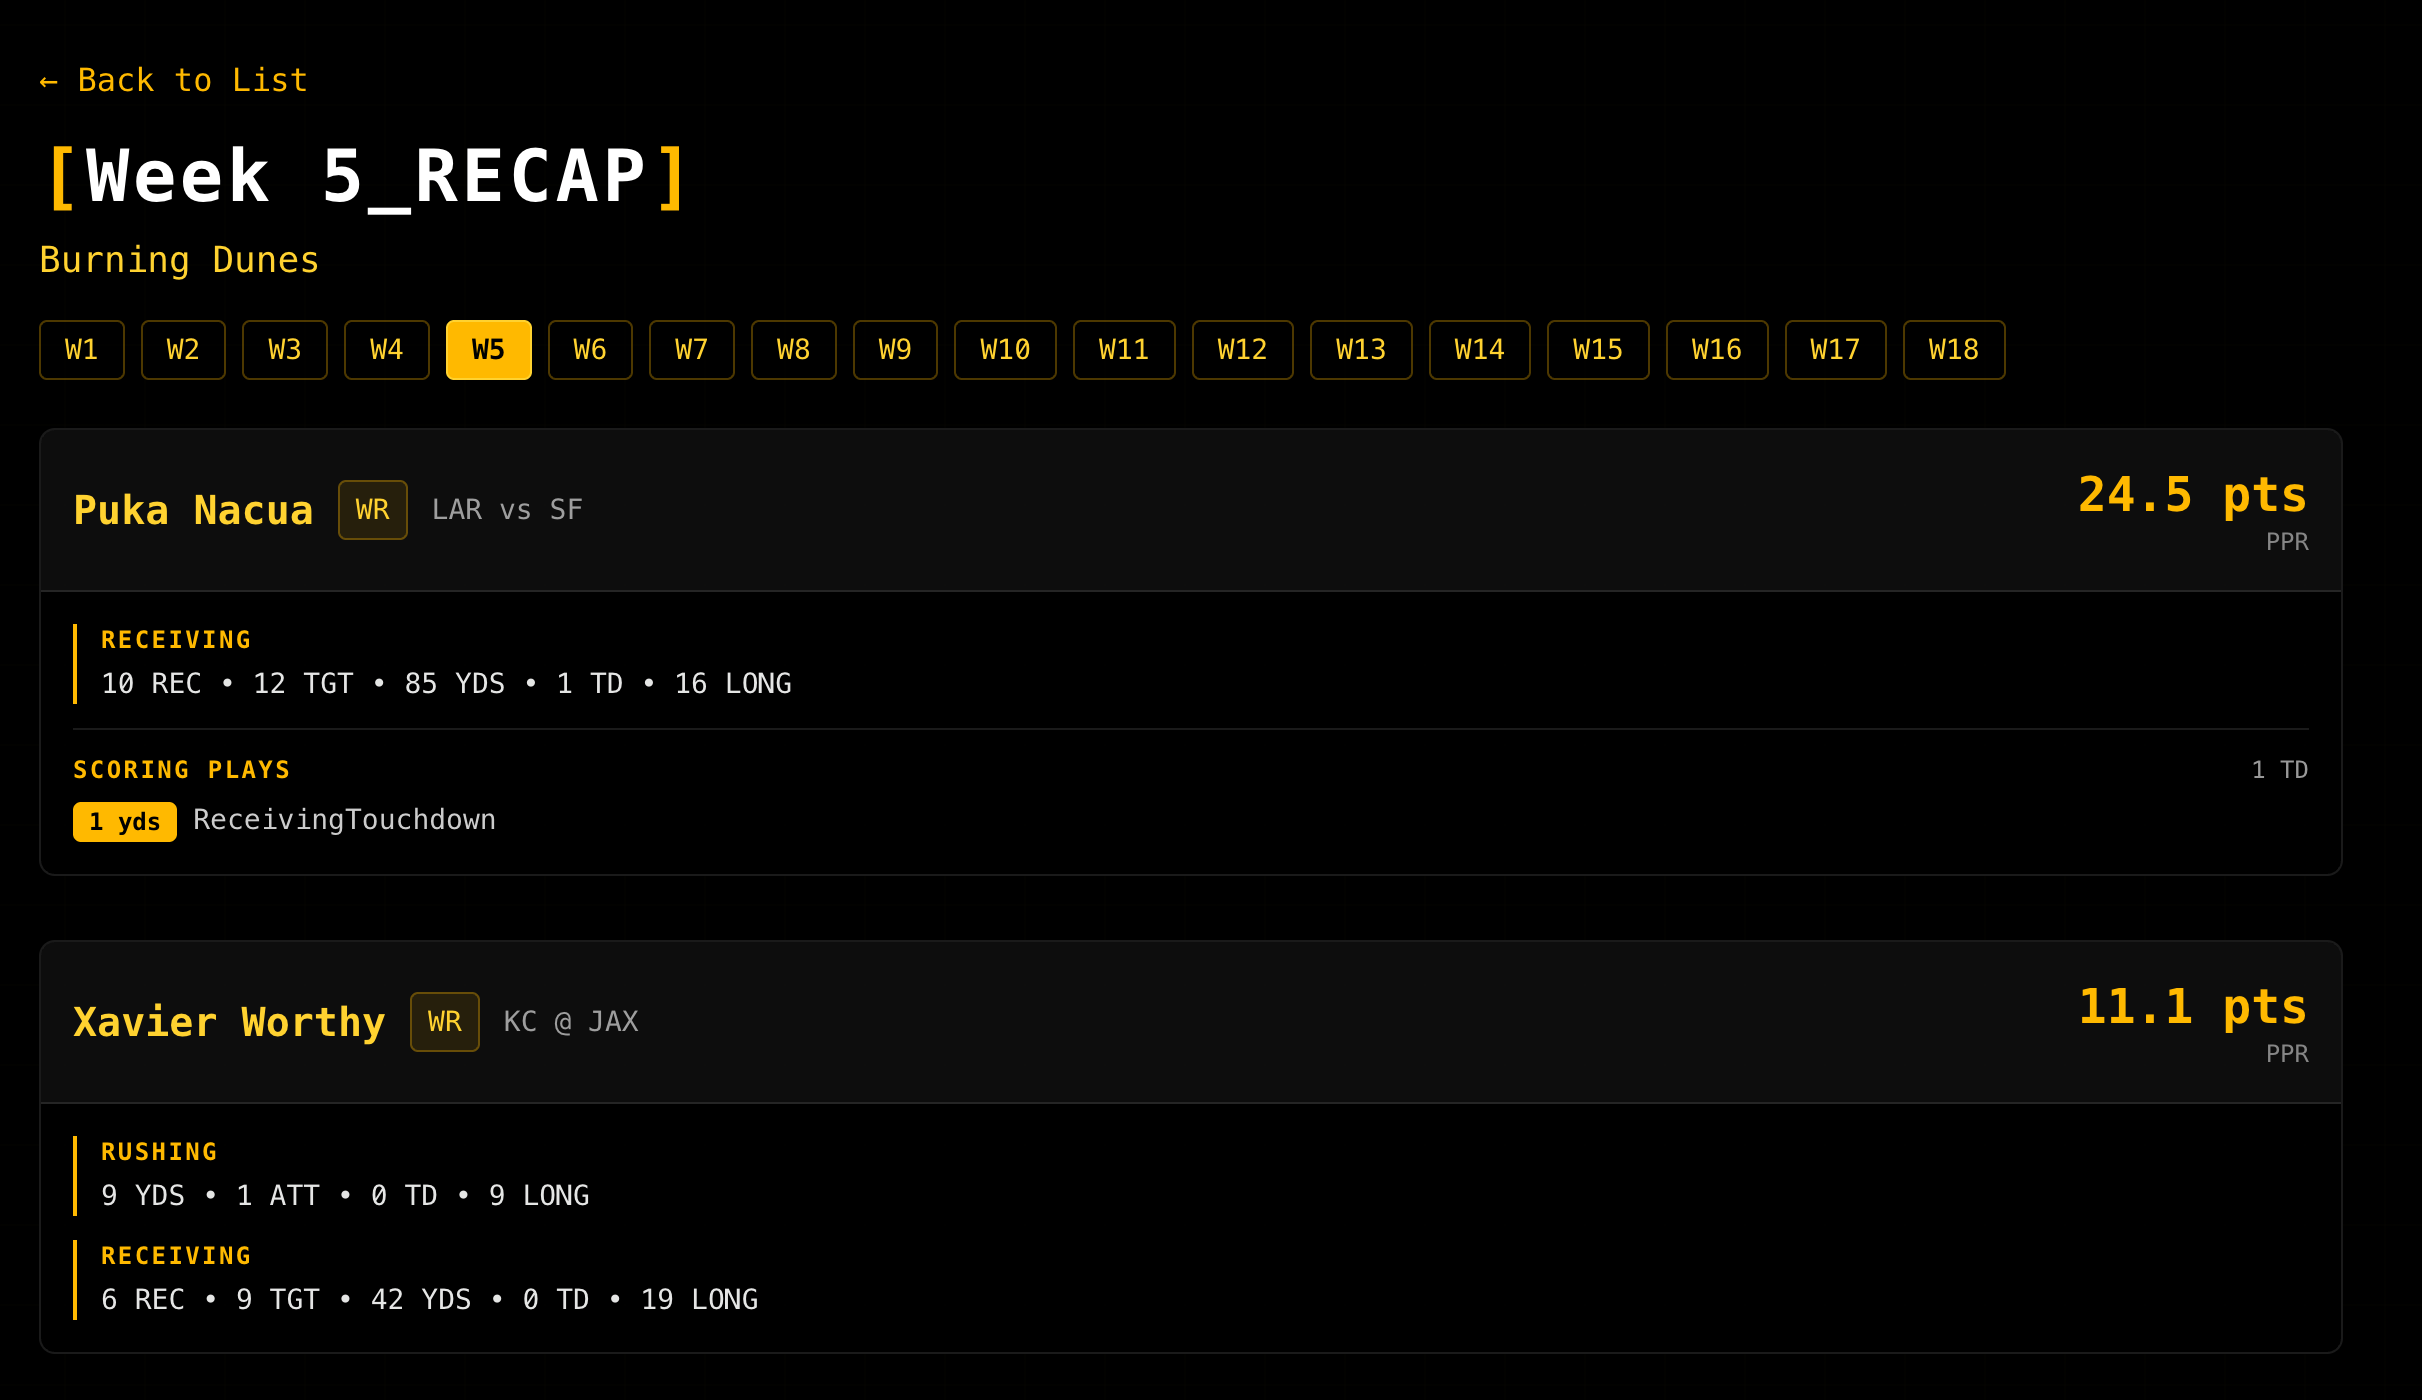Switch to the W6 week tab
The width and height of the screenshot is (2422, 1400).
[590, 350]
